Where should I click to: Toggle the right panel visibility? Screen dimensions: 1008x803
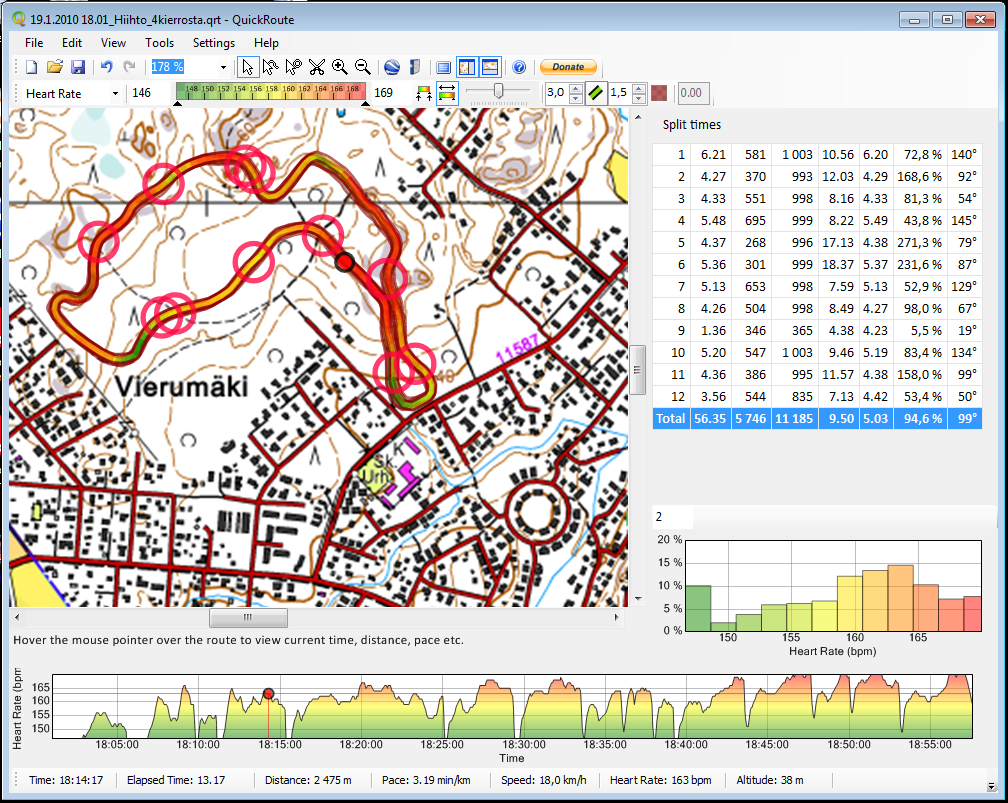pyautogui.click(x=467, y=67)
